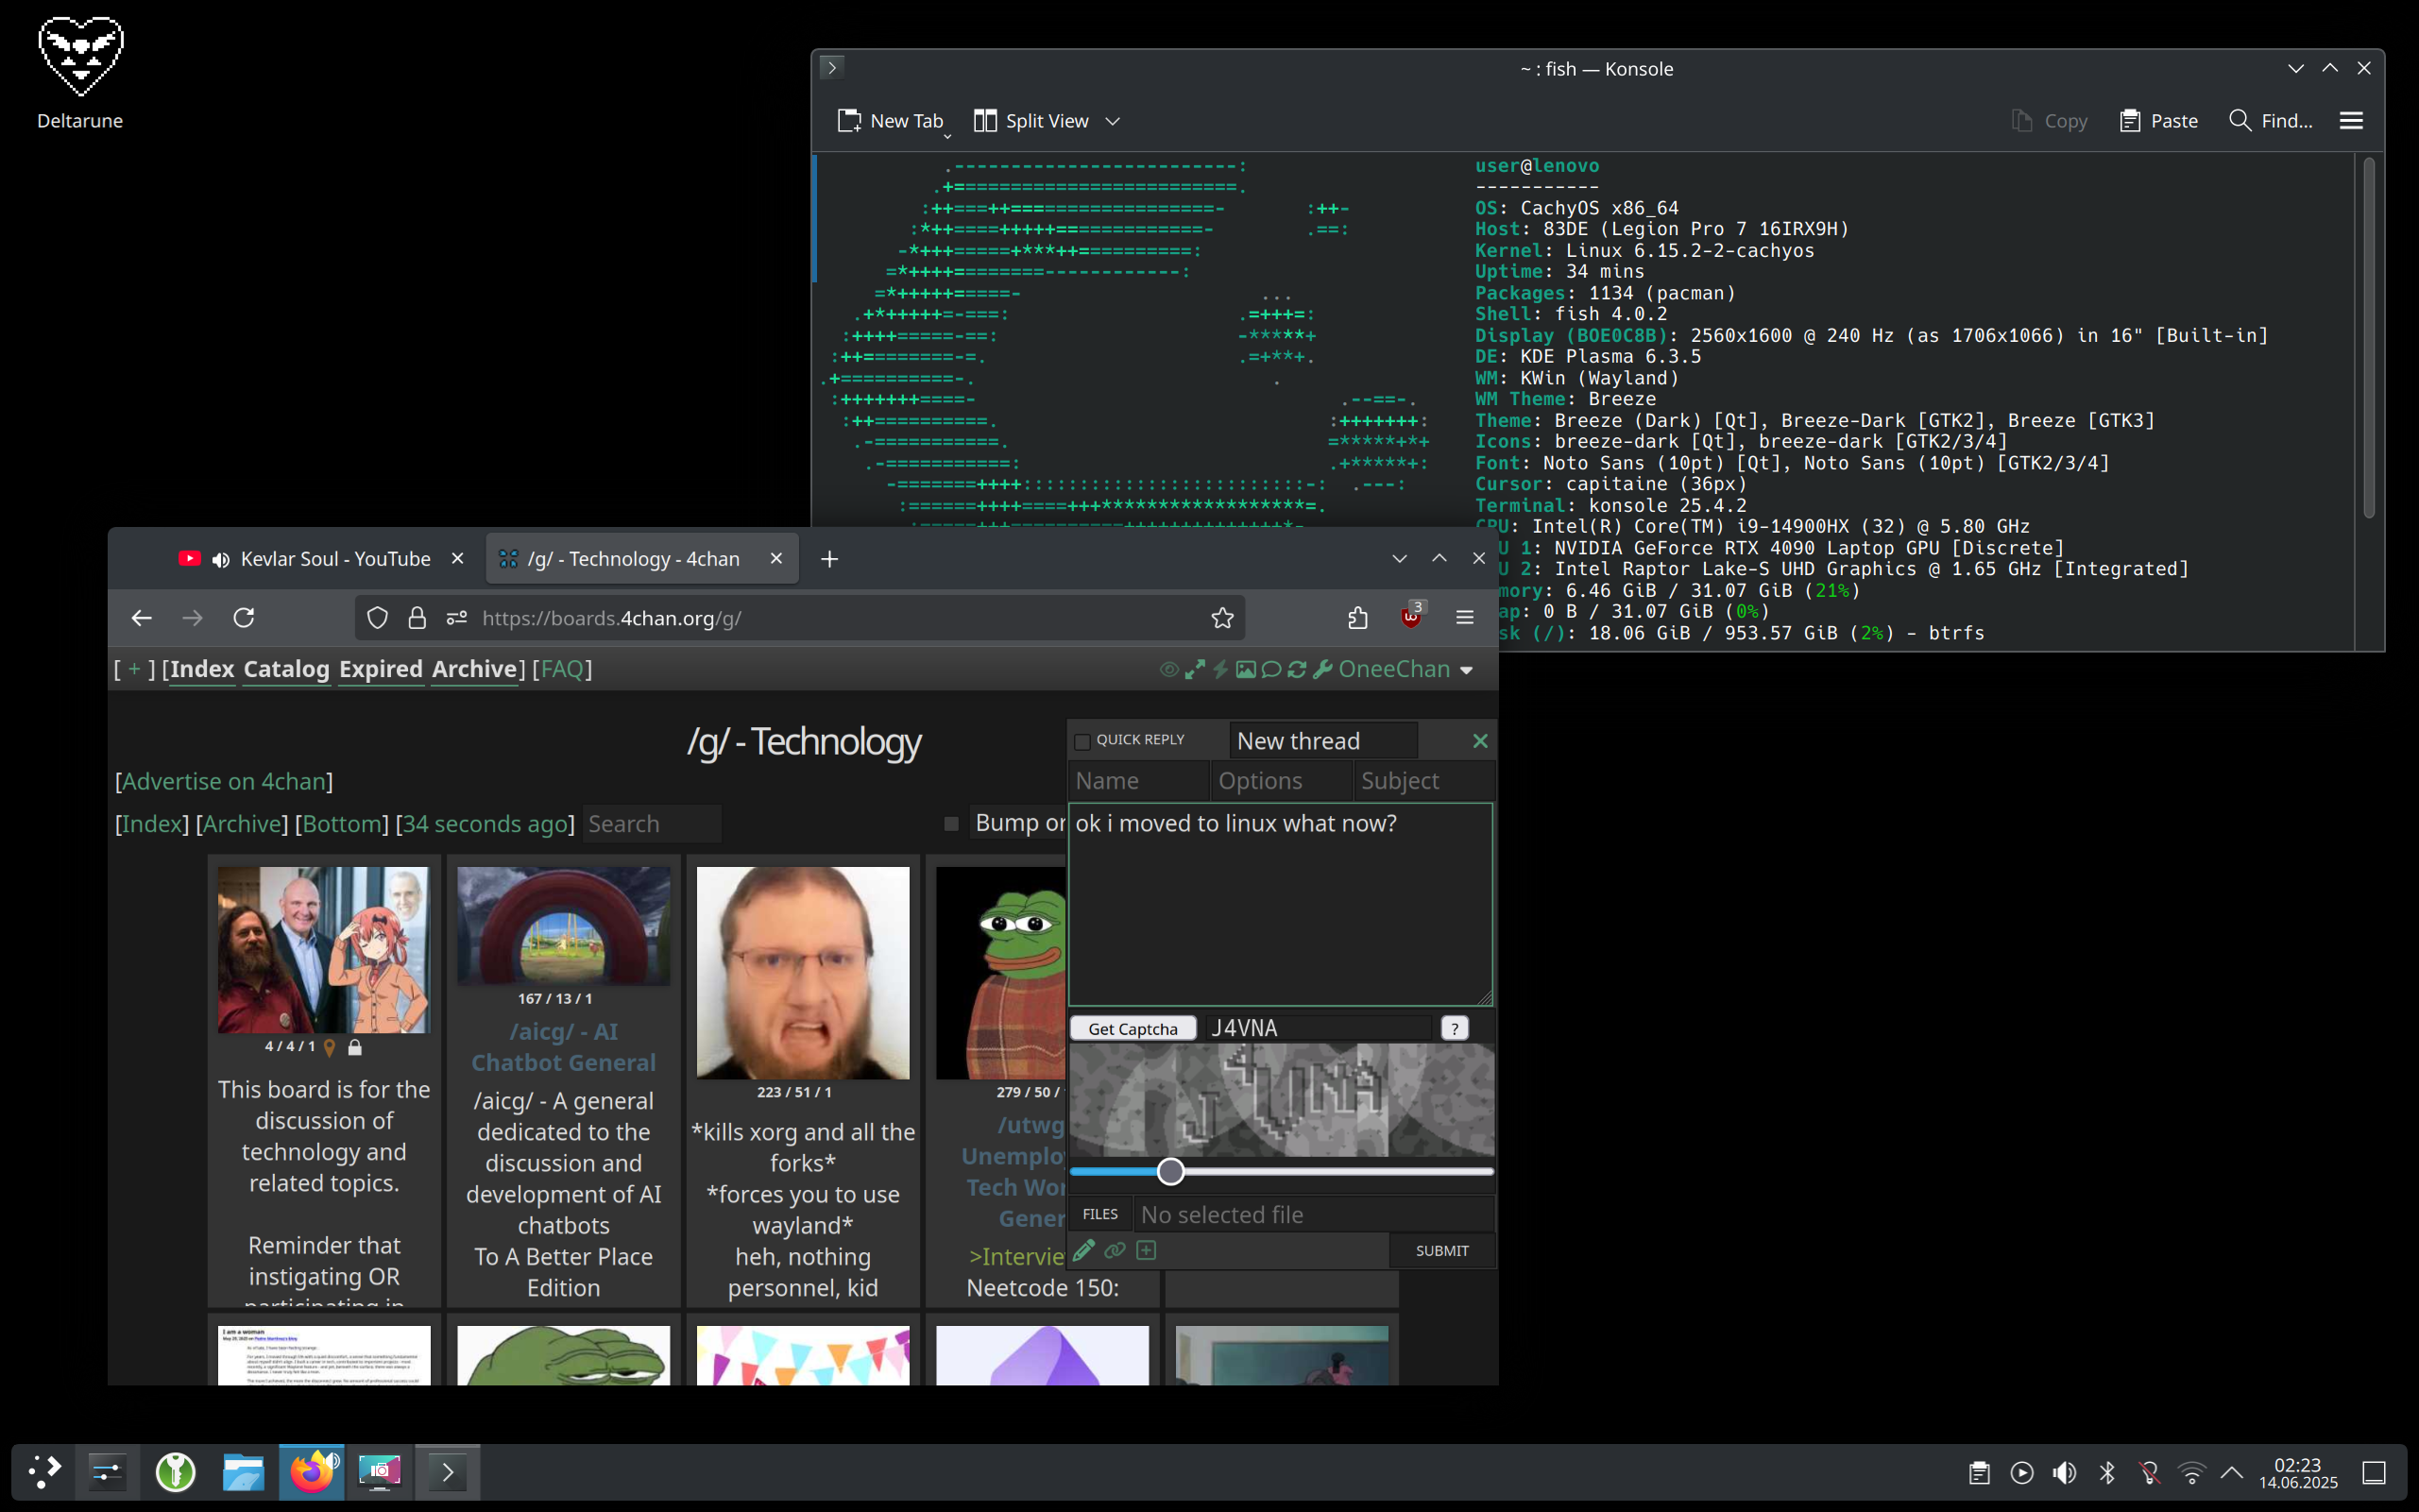Expand the Split View dropdown arrow
Viewport: 2419px width, 1512px height.
coord(1112,121)
